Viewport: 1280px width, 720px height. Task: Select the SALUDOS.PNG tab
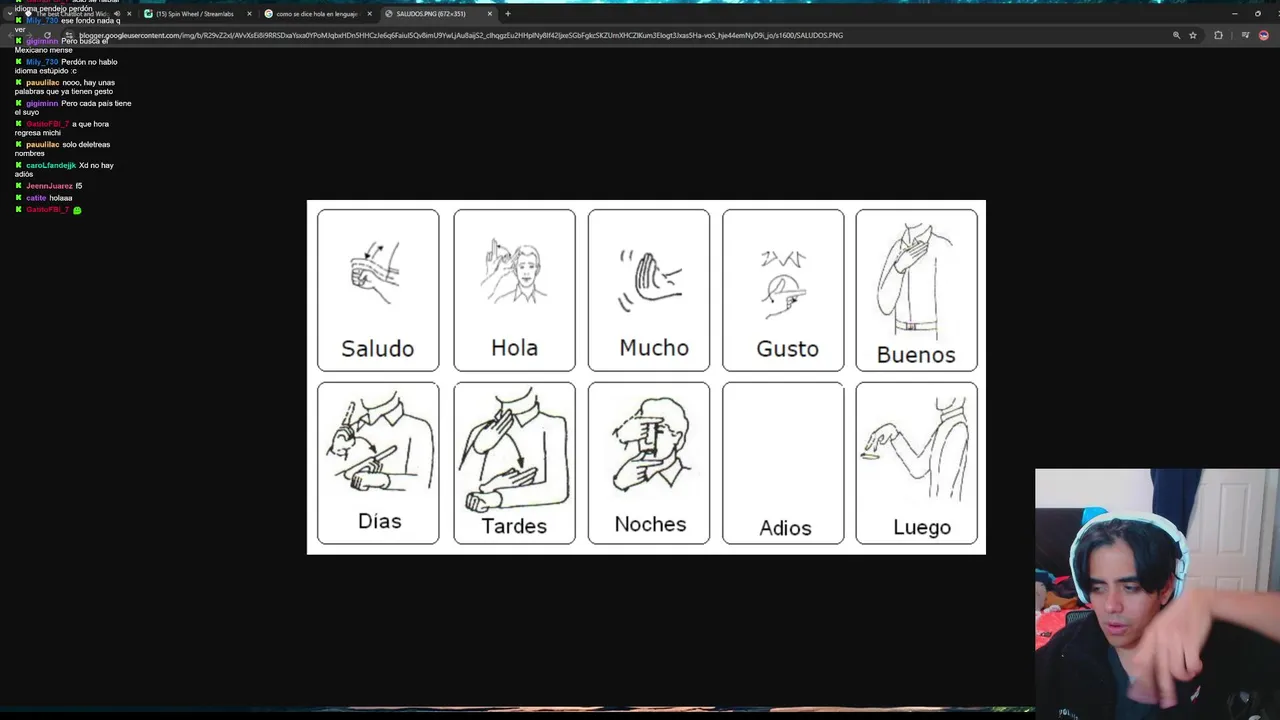click(437, 14)
